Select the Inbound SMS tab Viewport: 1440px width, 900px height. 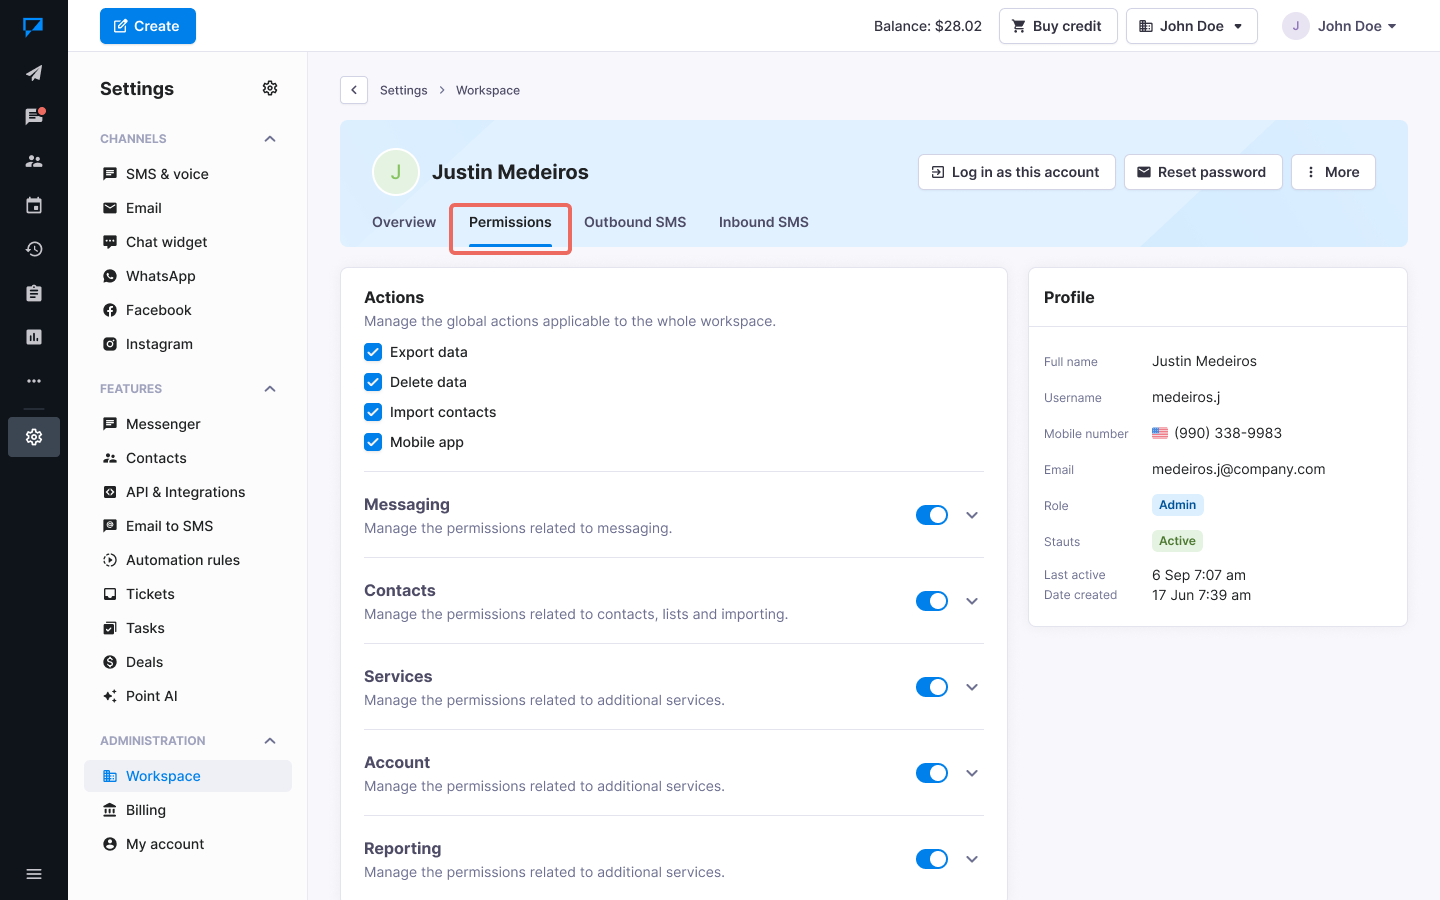coord(763,222)
